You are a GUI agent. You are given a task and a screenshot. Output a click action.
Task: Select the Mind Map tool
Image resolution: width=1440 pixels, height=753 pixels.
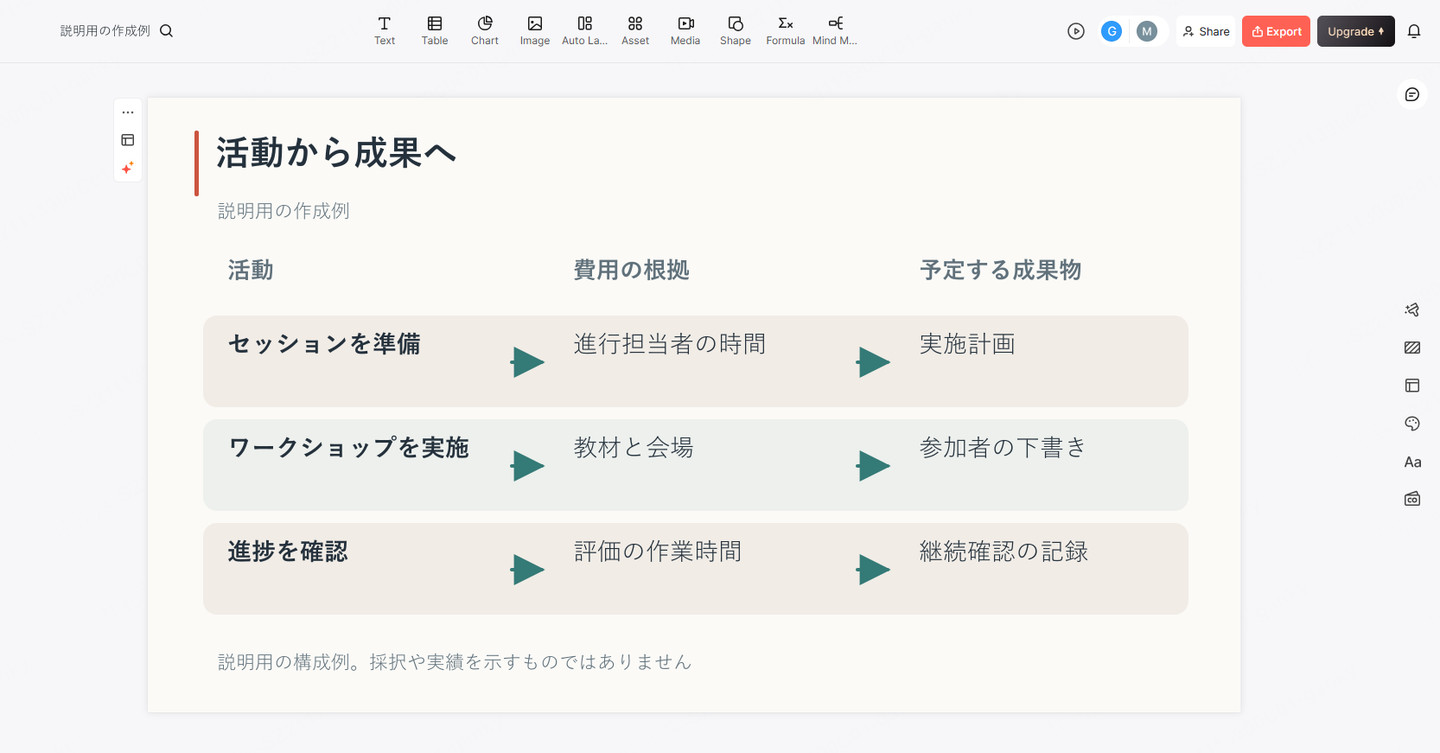pyautogui.click(x=835, y=31)
